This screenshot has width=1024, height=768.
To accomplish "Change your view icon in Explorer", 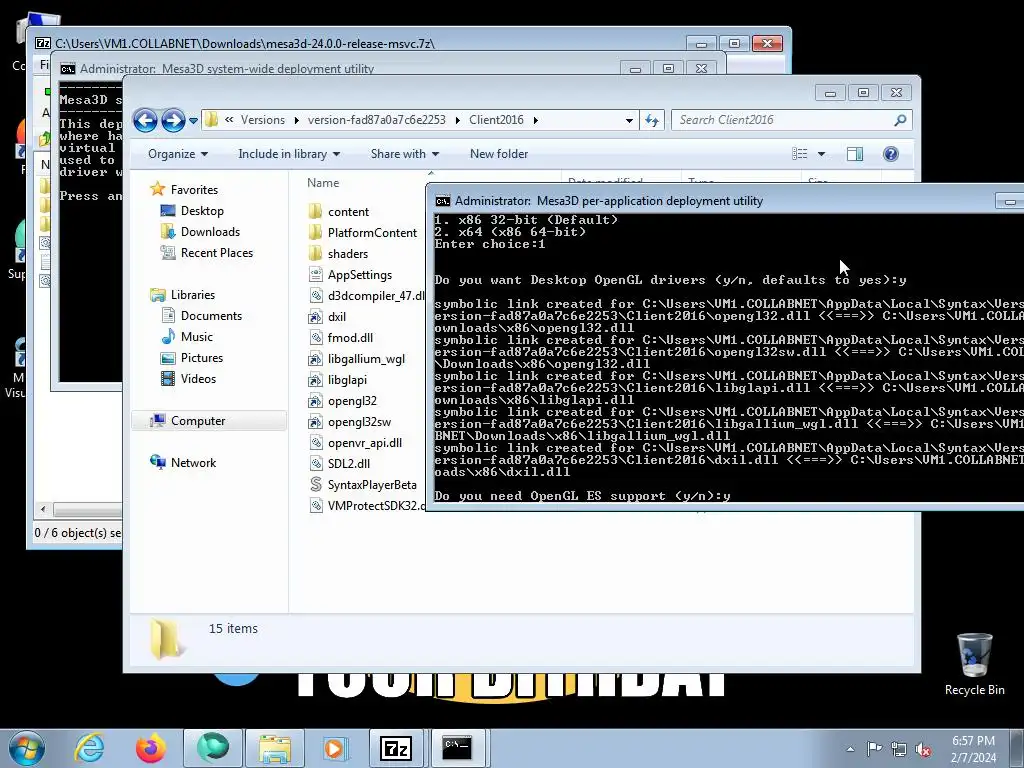I will [x=800, y=154].
